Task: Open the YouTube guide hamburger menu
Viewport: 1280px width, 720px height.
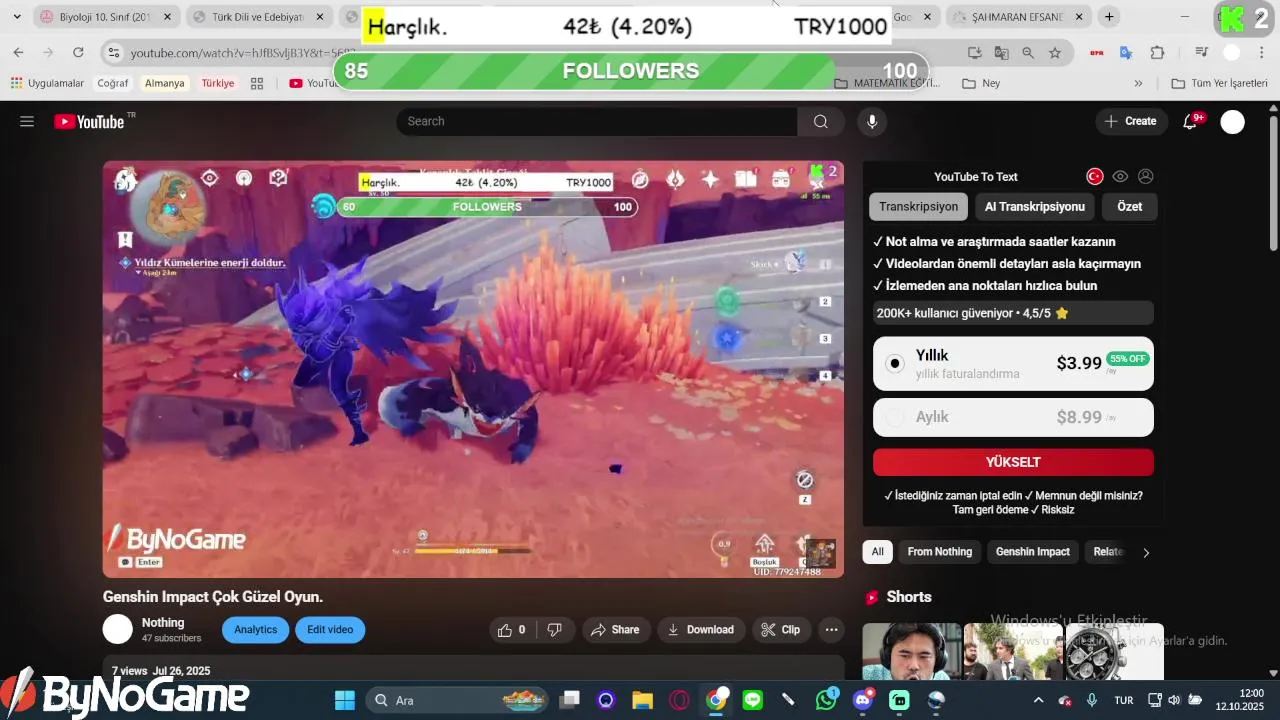Action: click(27, 121)
